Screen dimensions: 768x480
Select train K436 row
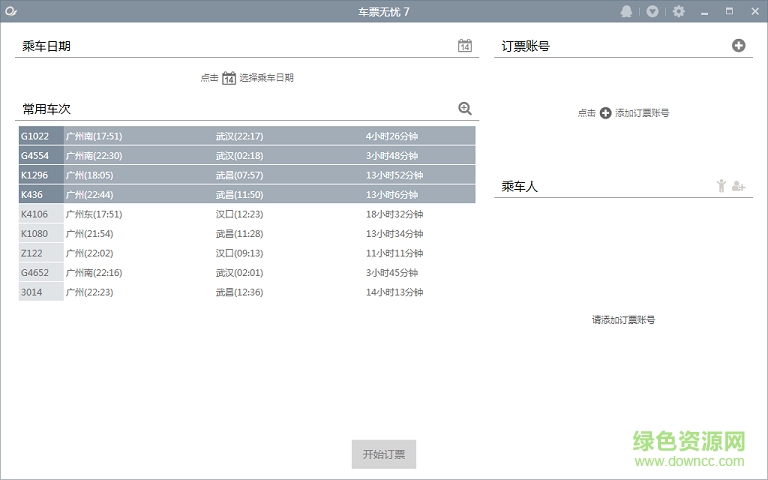coord(247,194)
